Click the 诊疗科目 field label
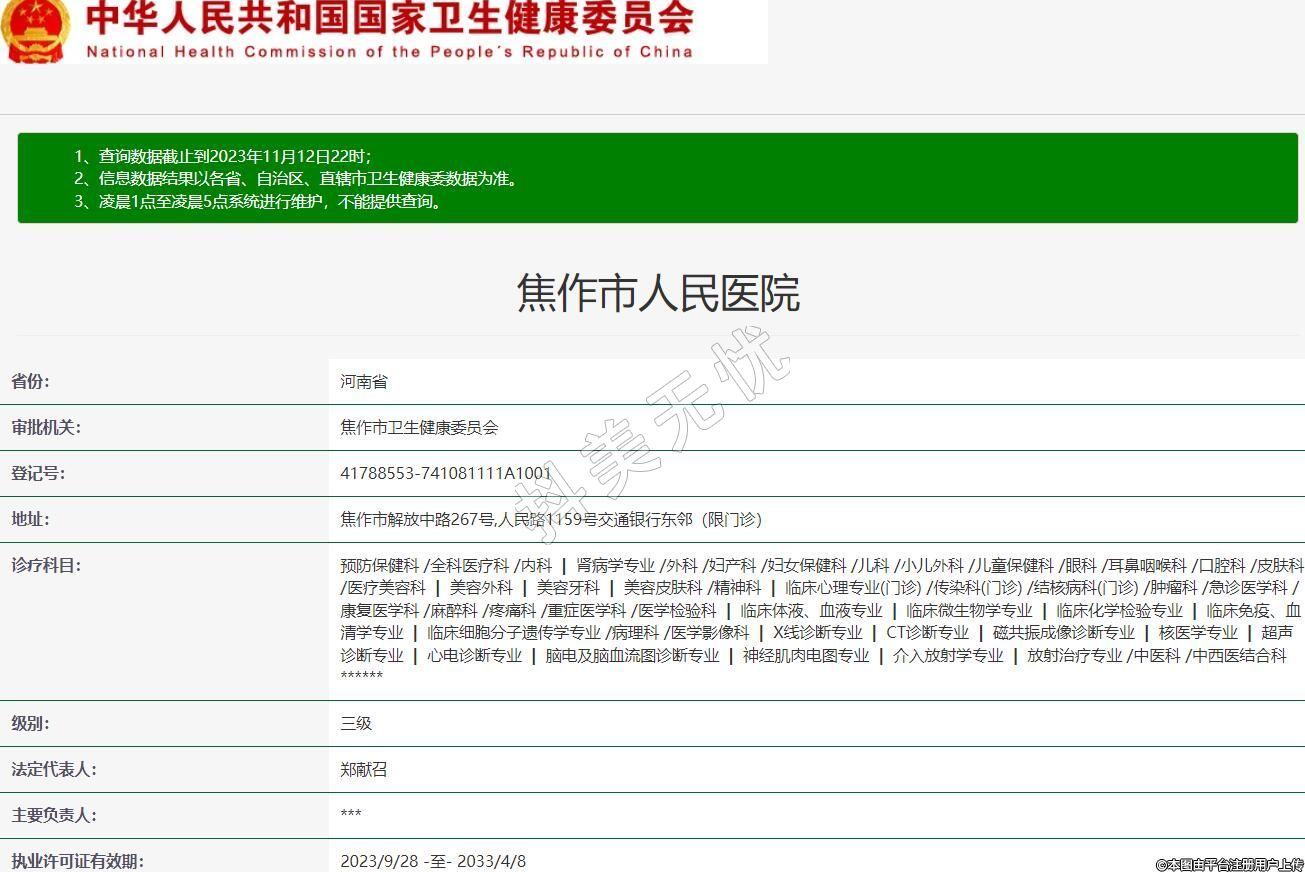The width and height of the screenshot is (1305, 872). coord(46,565)
